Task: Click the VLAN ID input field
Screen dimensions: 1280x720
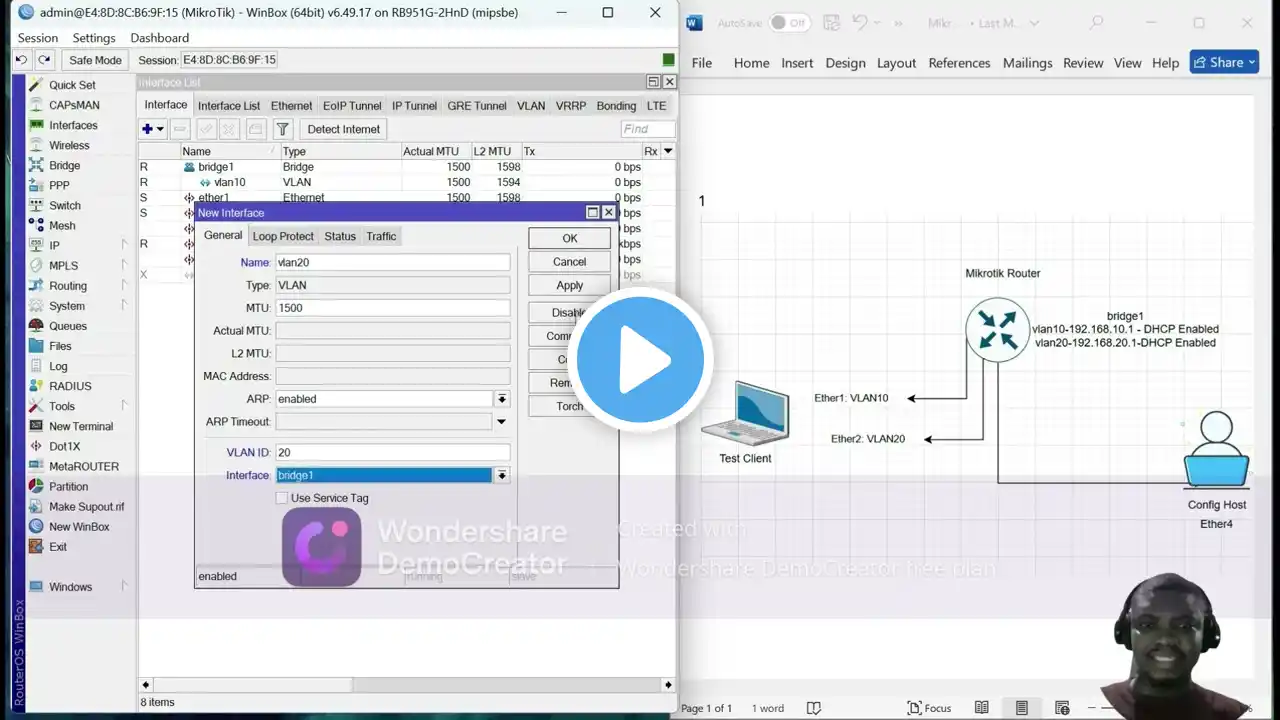Action: pos(392,453)
